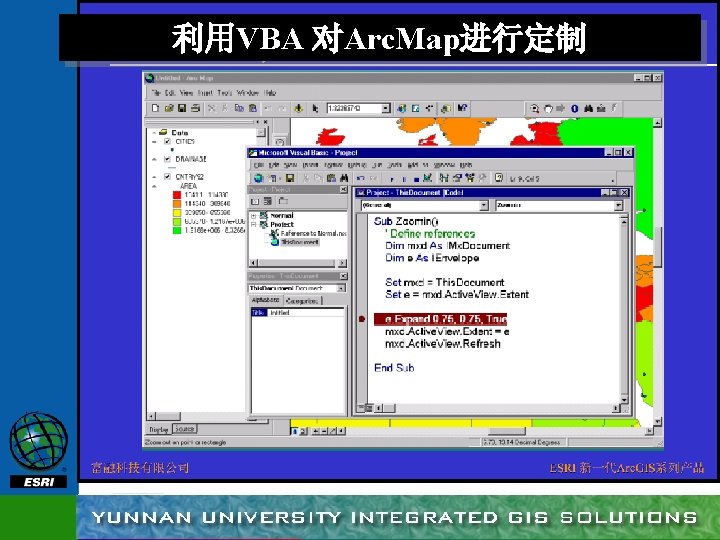Screen dimensions: 720x540
Task: Select ThisDocument in the Project tree
Action: click(x=299, y=242)
